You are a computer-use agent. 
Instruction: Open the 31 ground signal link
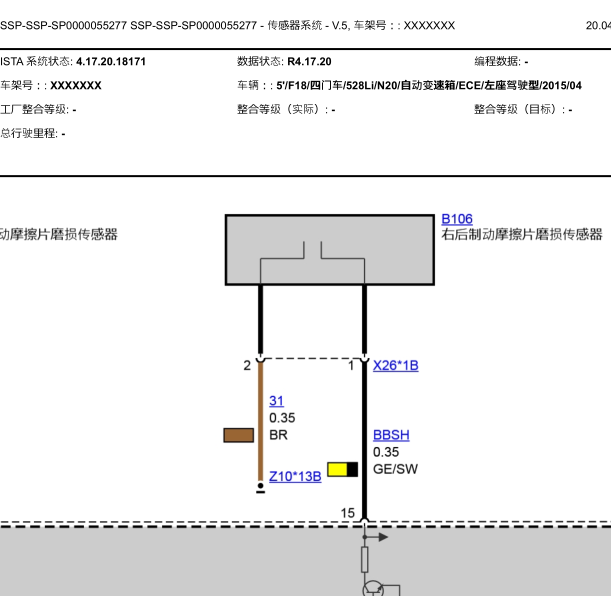(x=276, y=400)
